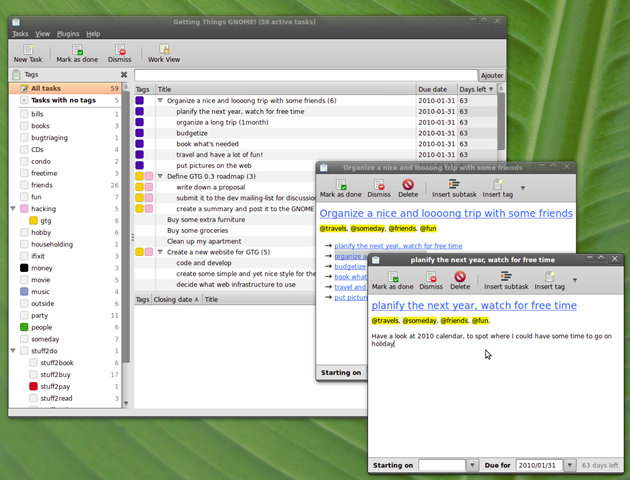Click the New Task toolbar icon

coord(28,49)
